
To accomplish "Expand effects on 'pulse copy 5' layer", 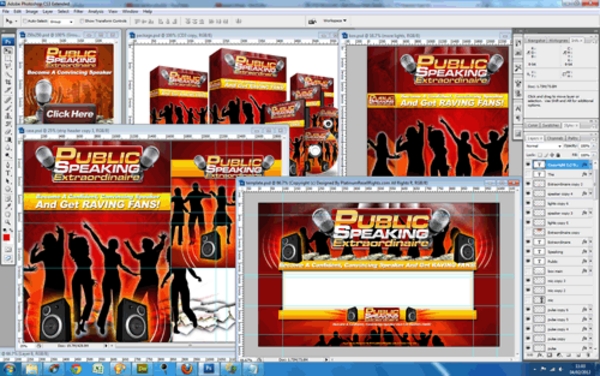I will 590,319.
